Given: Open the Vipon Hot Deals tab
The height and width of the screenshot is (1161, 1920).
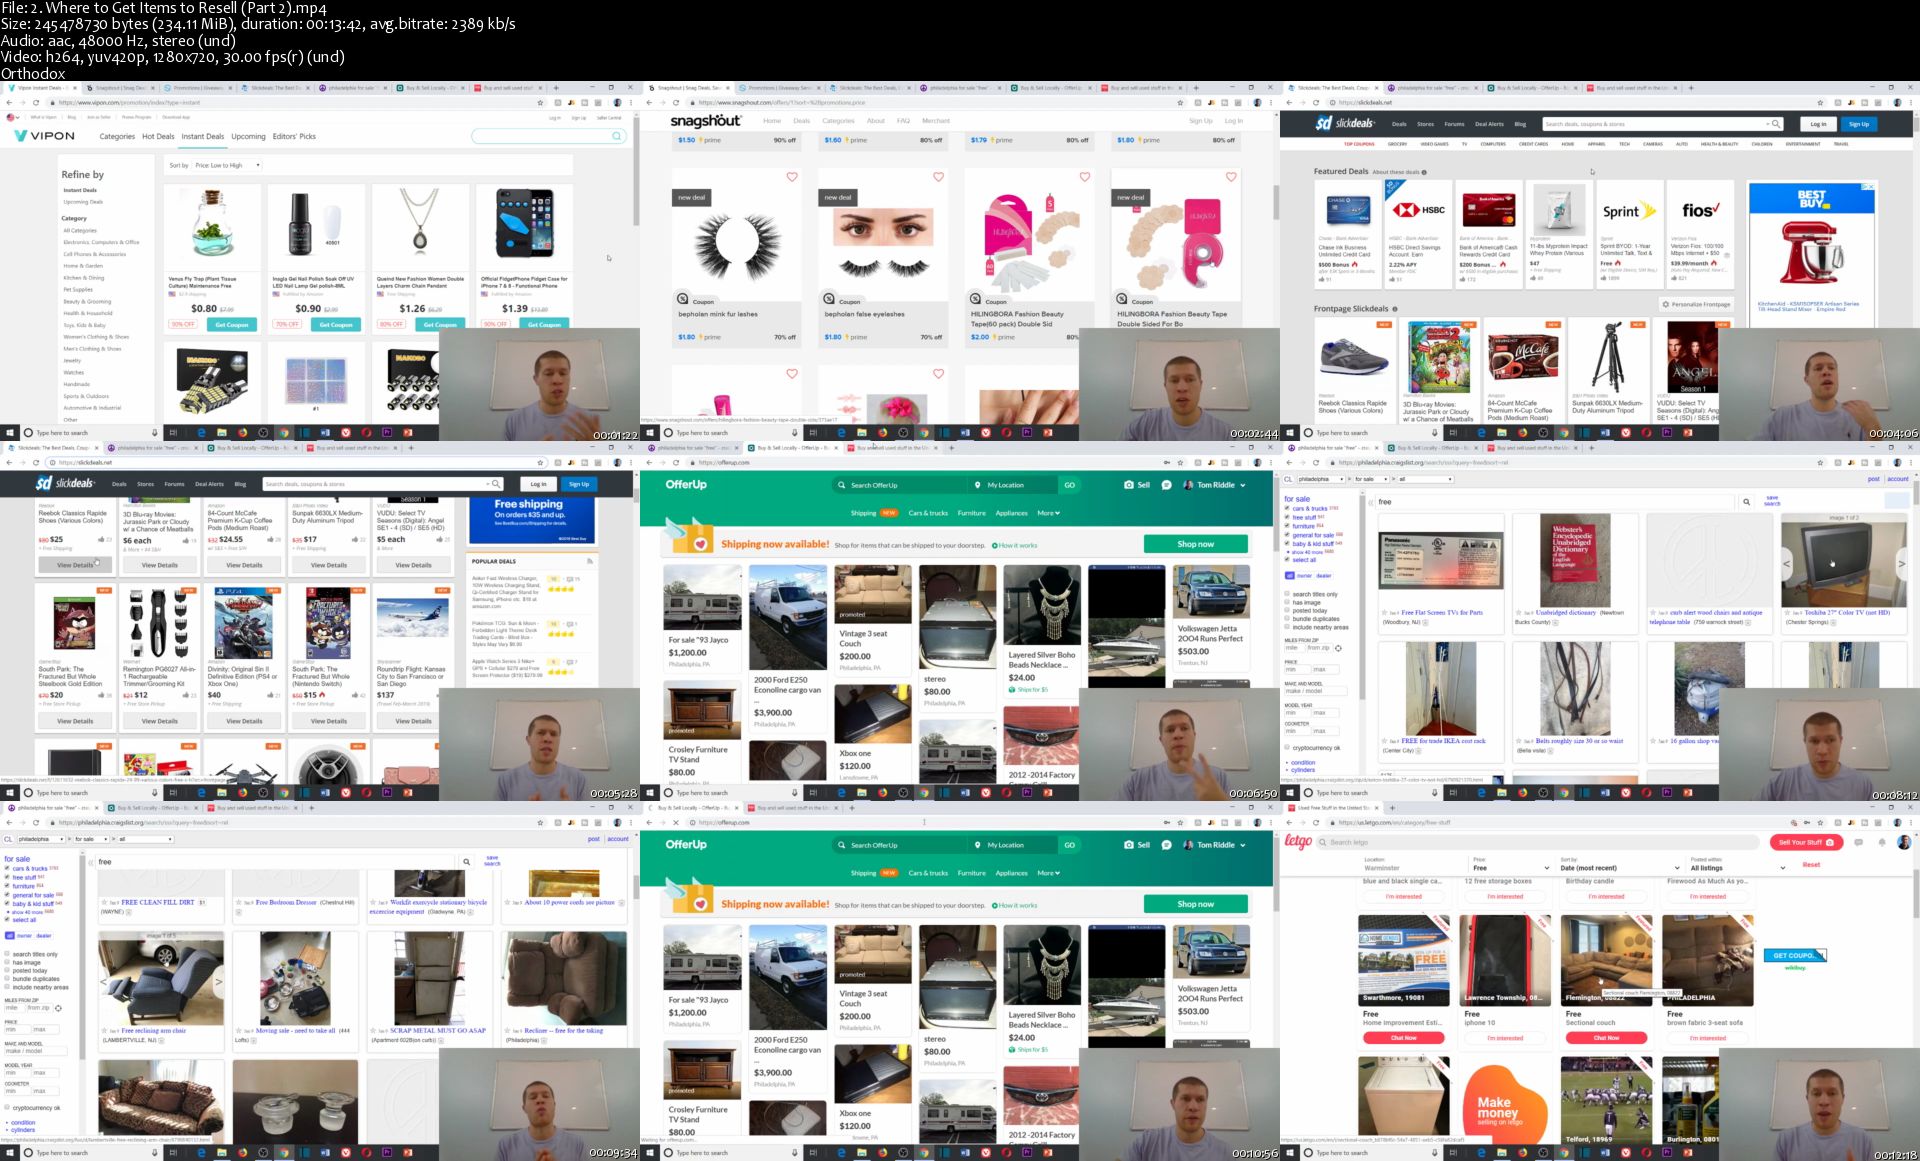Looking at the screenshot, I should [x=158, y=136].
